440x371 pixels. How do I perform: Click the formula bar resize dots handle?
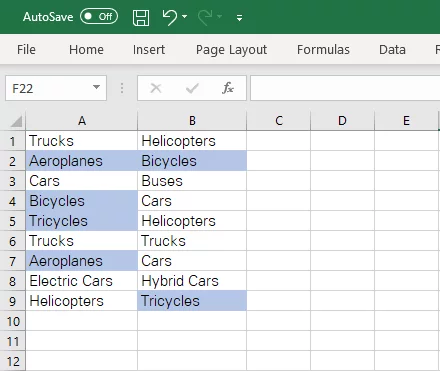pos(122,88)
